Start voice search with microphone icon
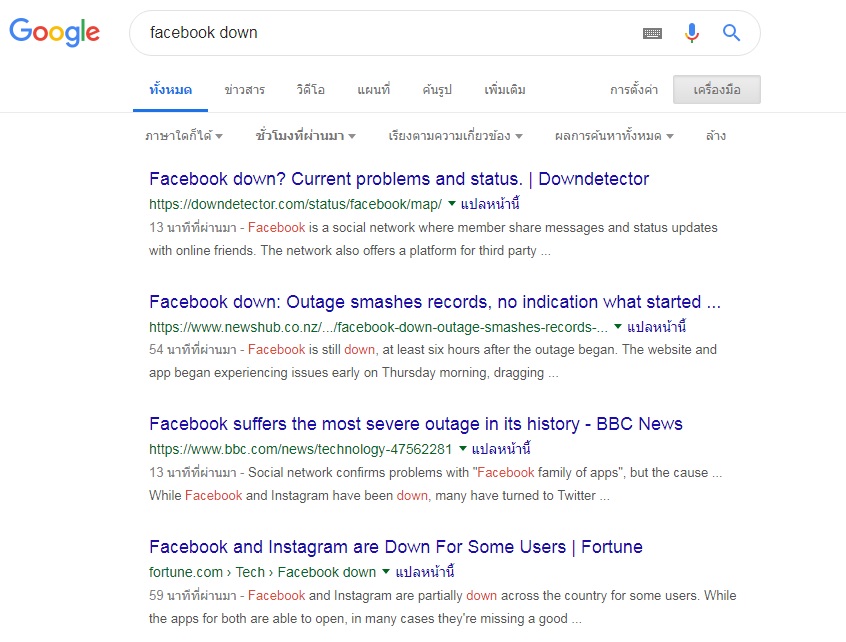The image size is (846, 642). pos(692,33)
